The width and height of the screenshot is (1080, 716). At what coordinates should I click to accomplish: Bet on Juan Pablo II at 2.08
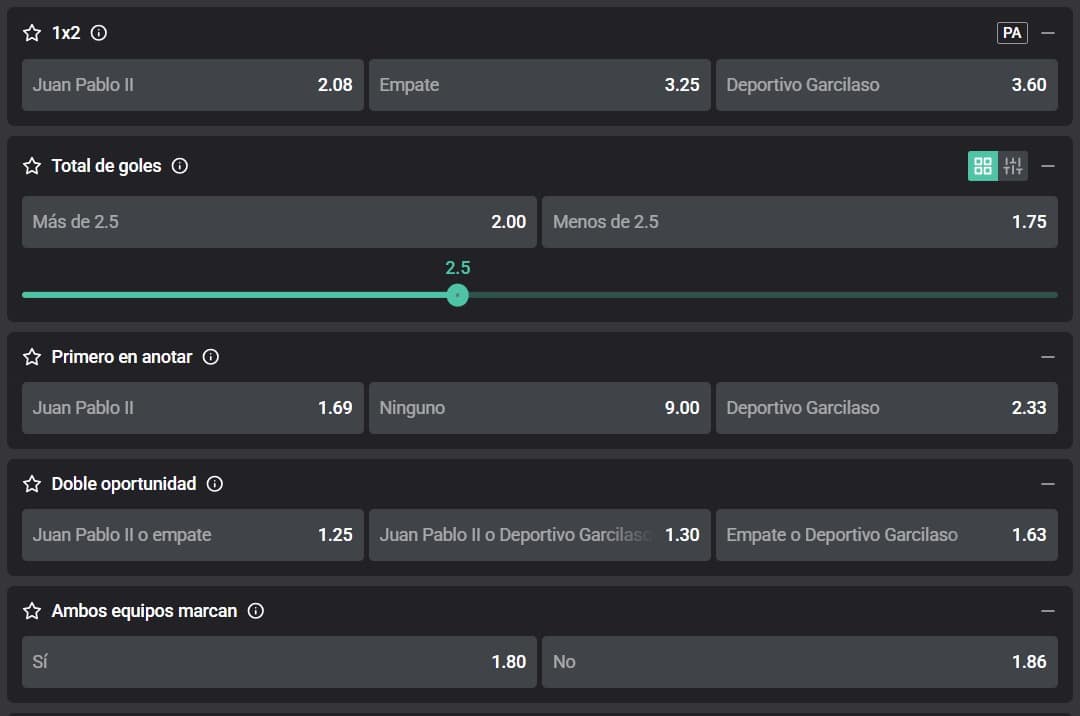(192, 85)
